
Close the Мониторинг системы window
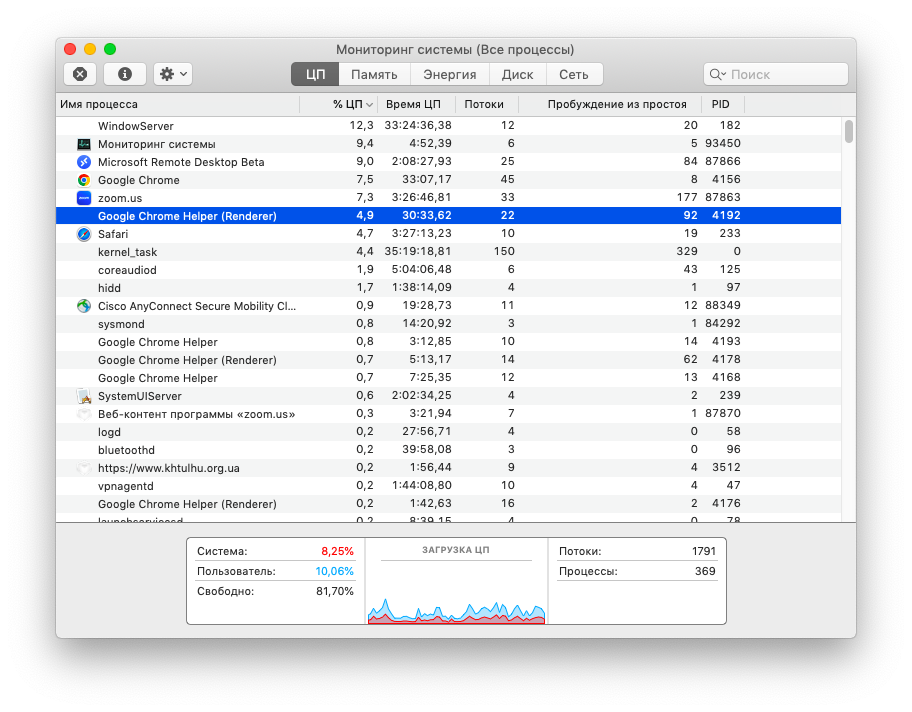click(70, 49)
